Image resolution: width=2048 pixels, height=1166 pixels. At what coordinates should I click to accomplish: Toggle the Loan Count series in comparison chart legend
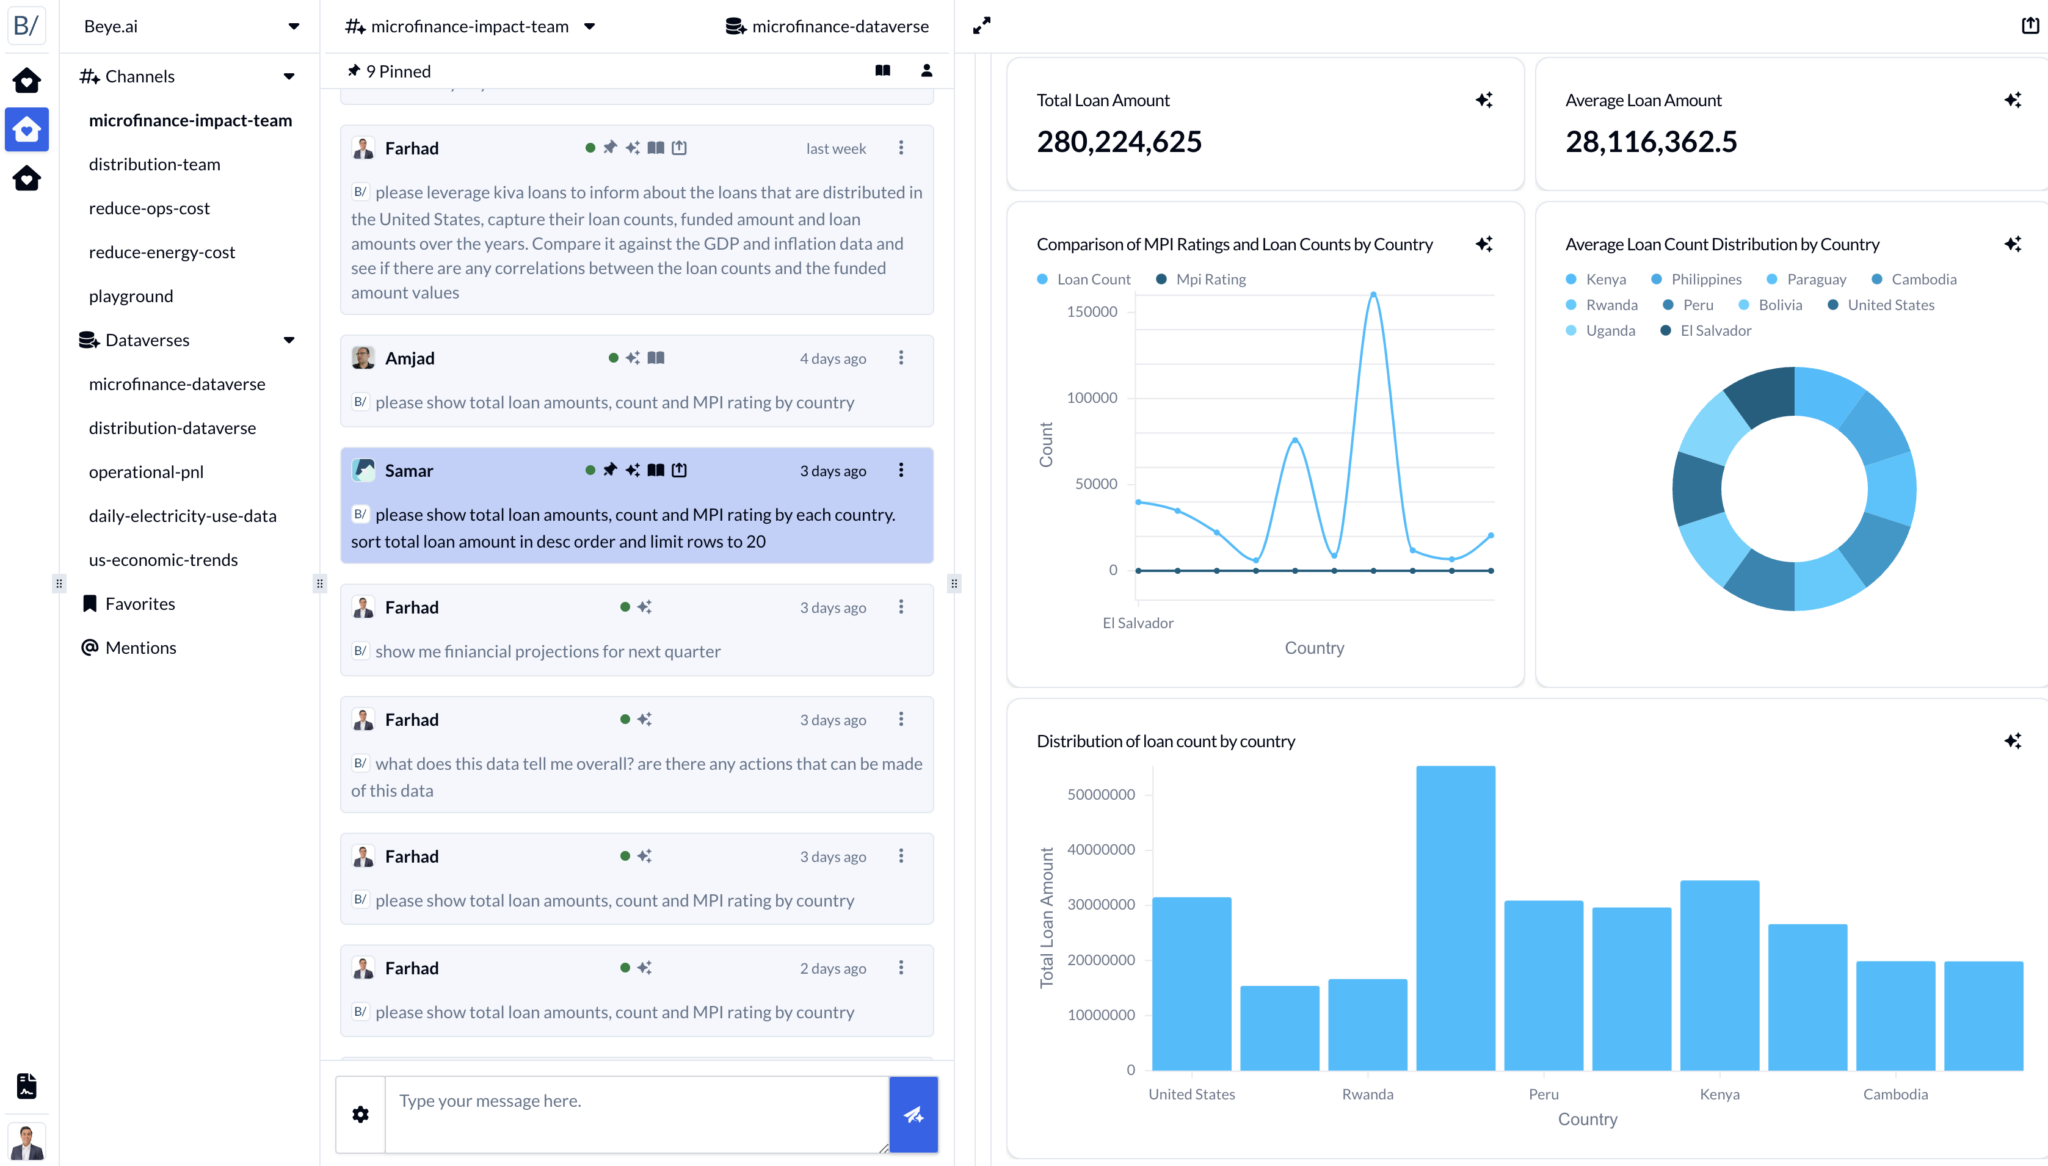[x=1083, y=279]
